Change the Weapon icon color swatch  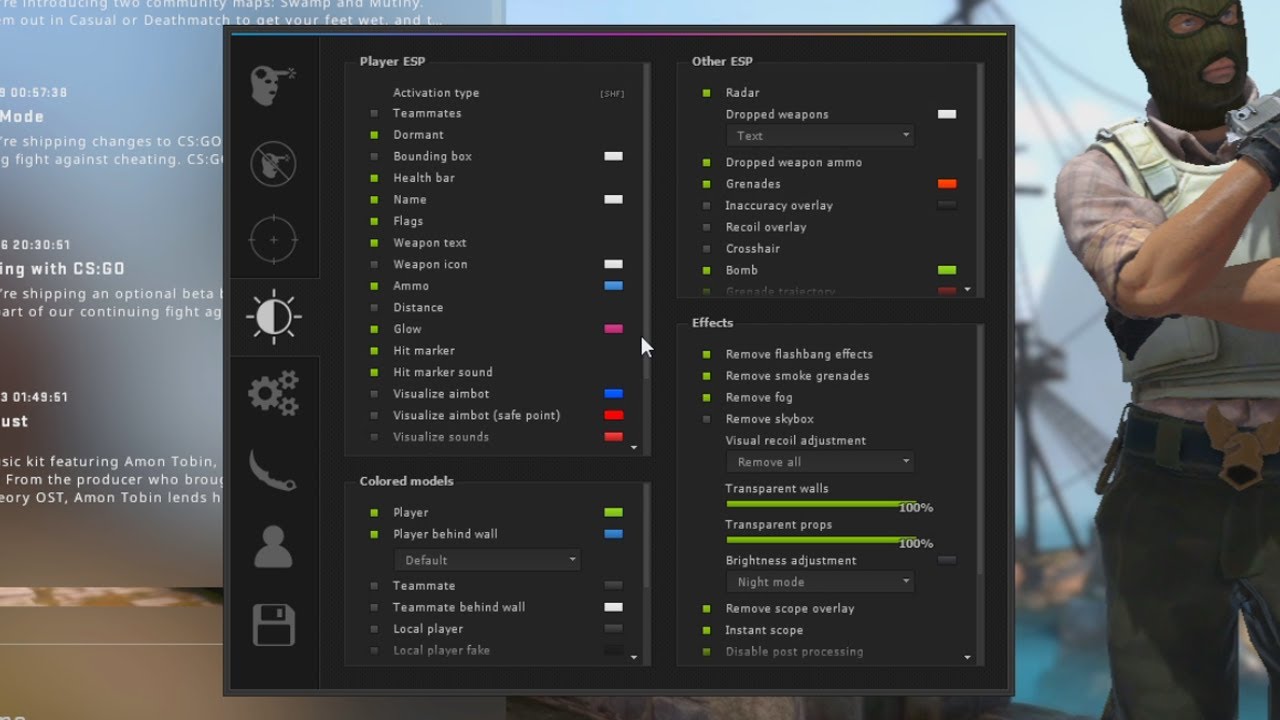tap(614, 265)
